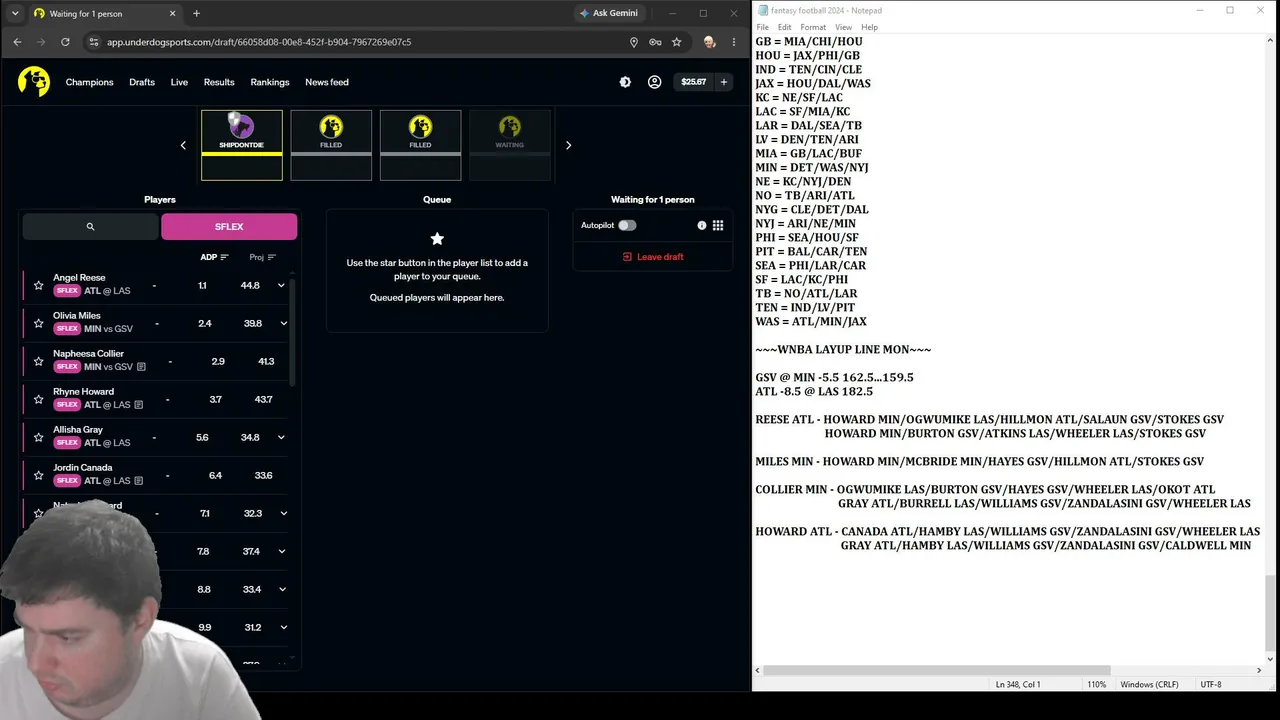Open the draft info icon near Autopilot

pos(702,225)
